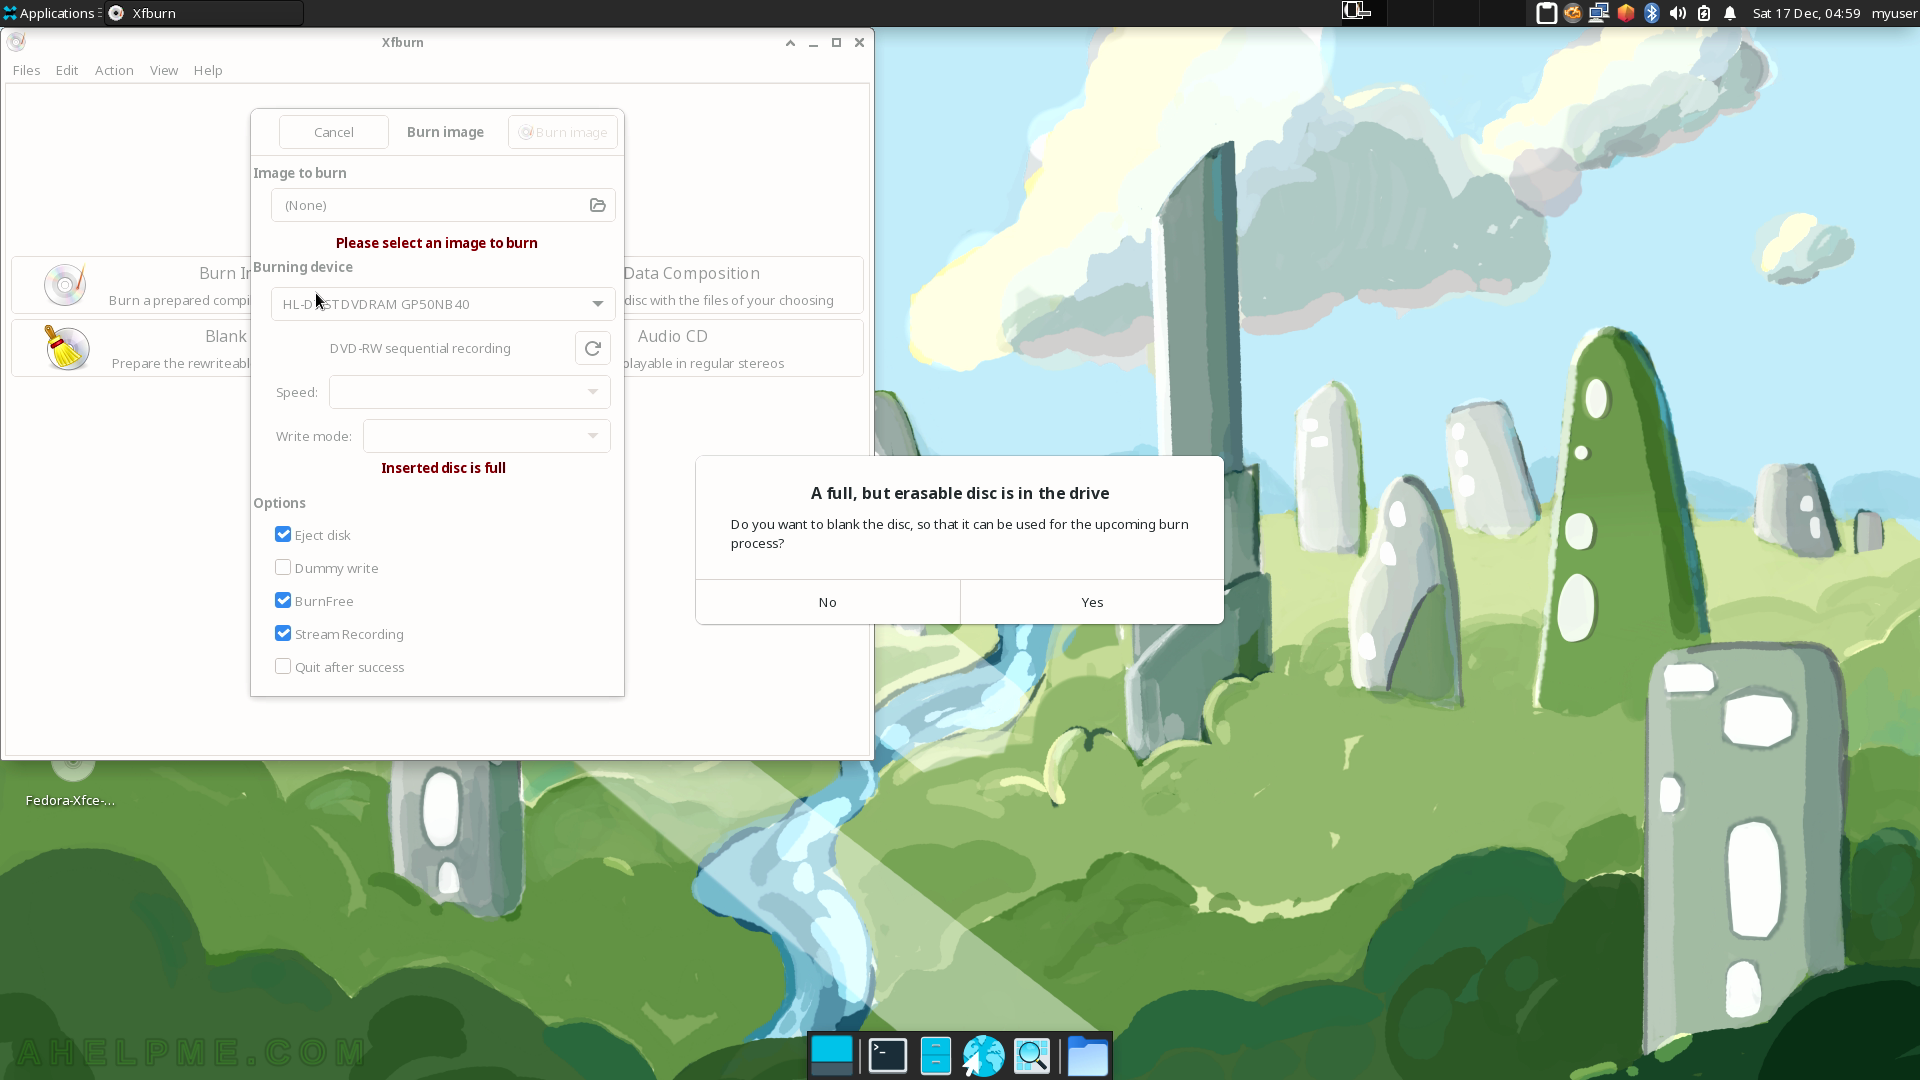Minimize the Xfburn window

click(x=813, y=42)
